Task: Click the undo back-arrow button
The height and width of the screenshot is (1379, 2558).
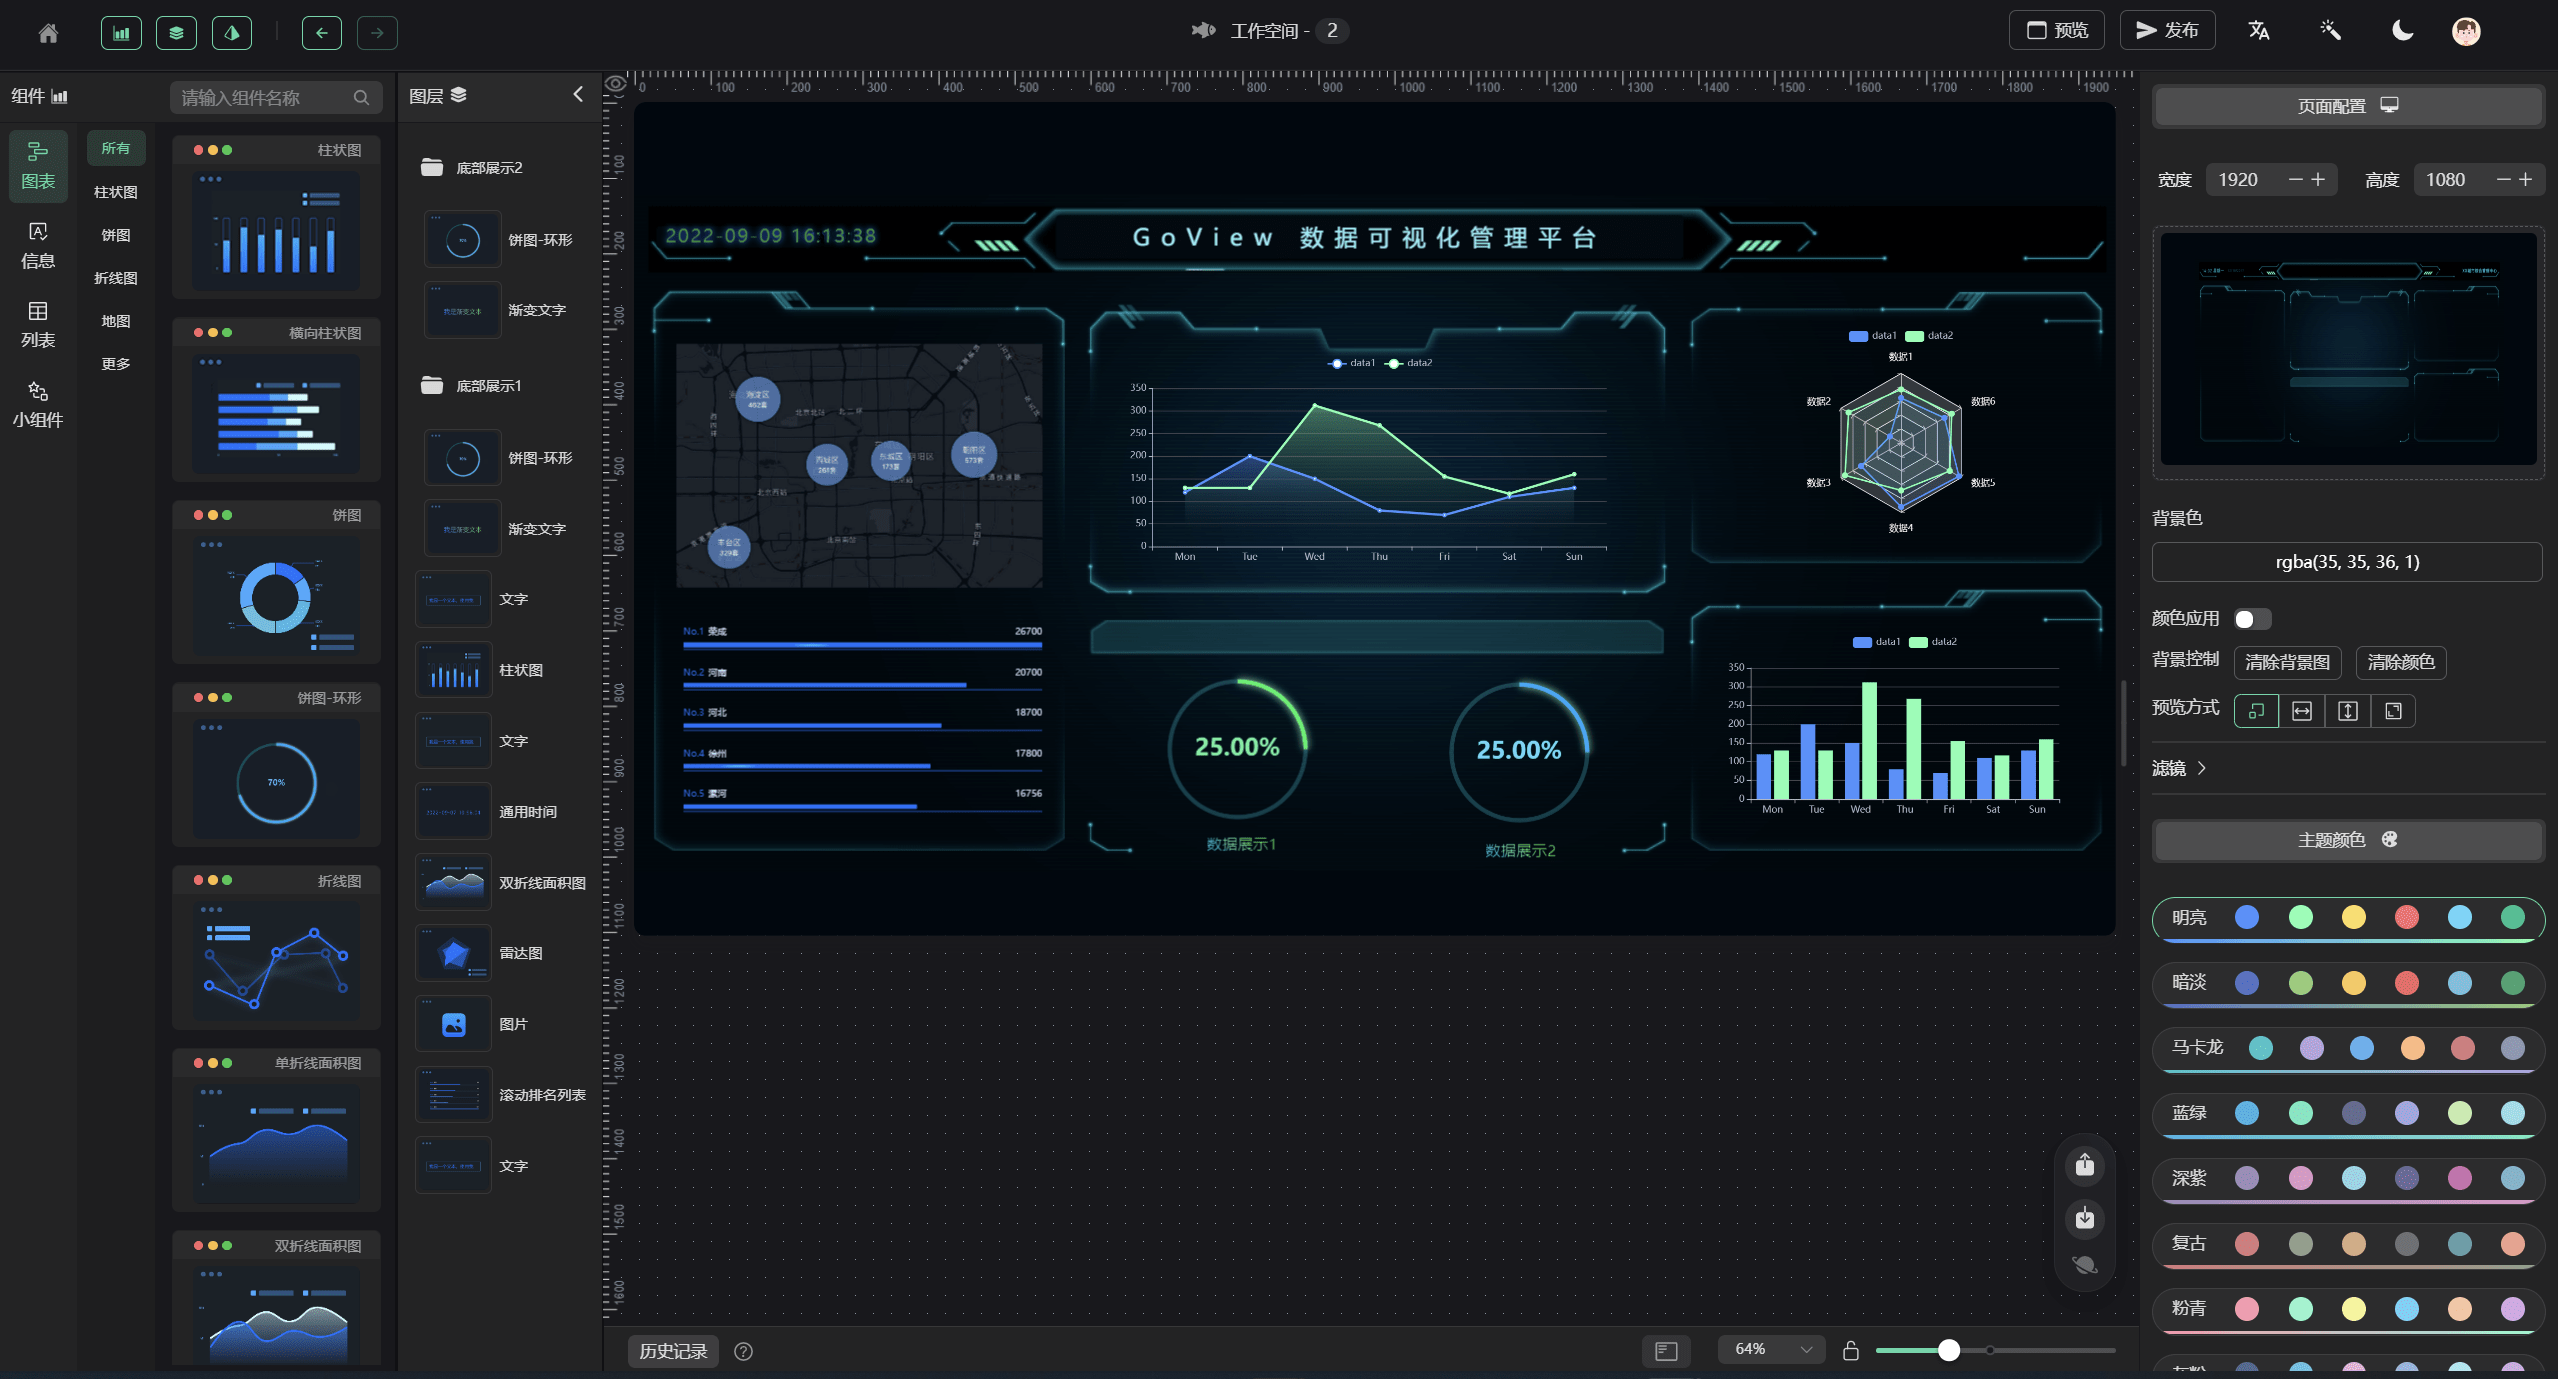Action: pos(321,33)
